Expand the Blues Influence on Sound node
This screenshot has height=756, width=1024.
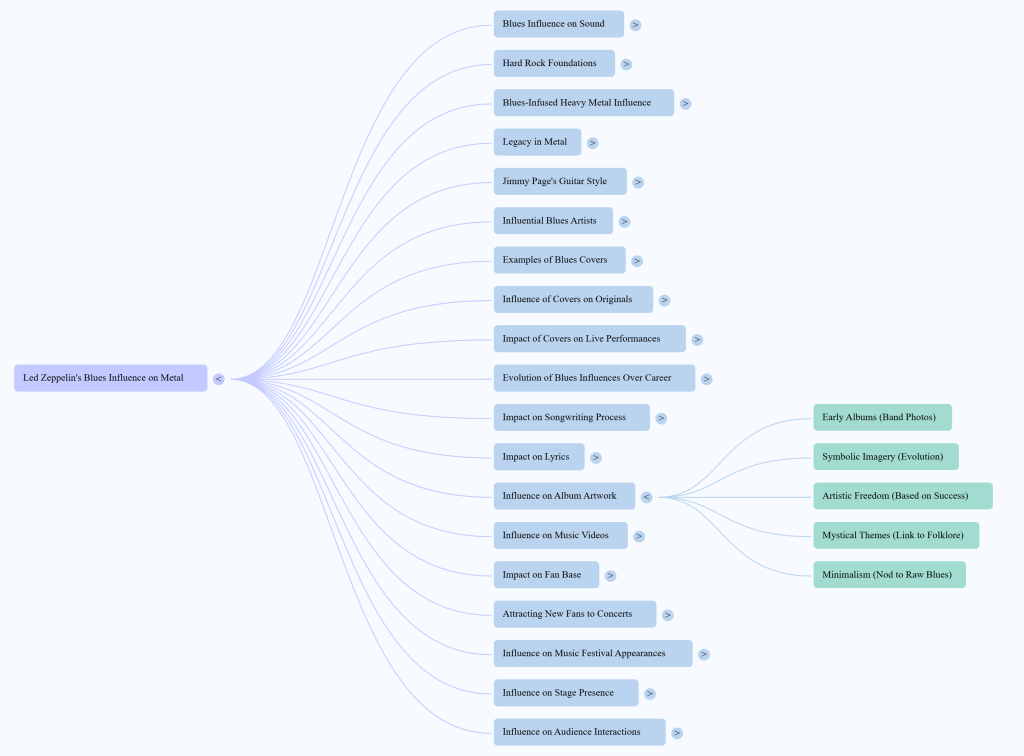tap(635, 25)
